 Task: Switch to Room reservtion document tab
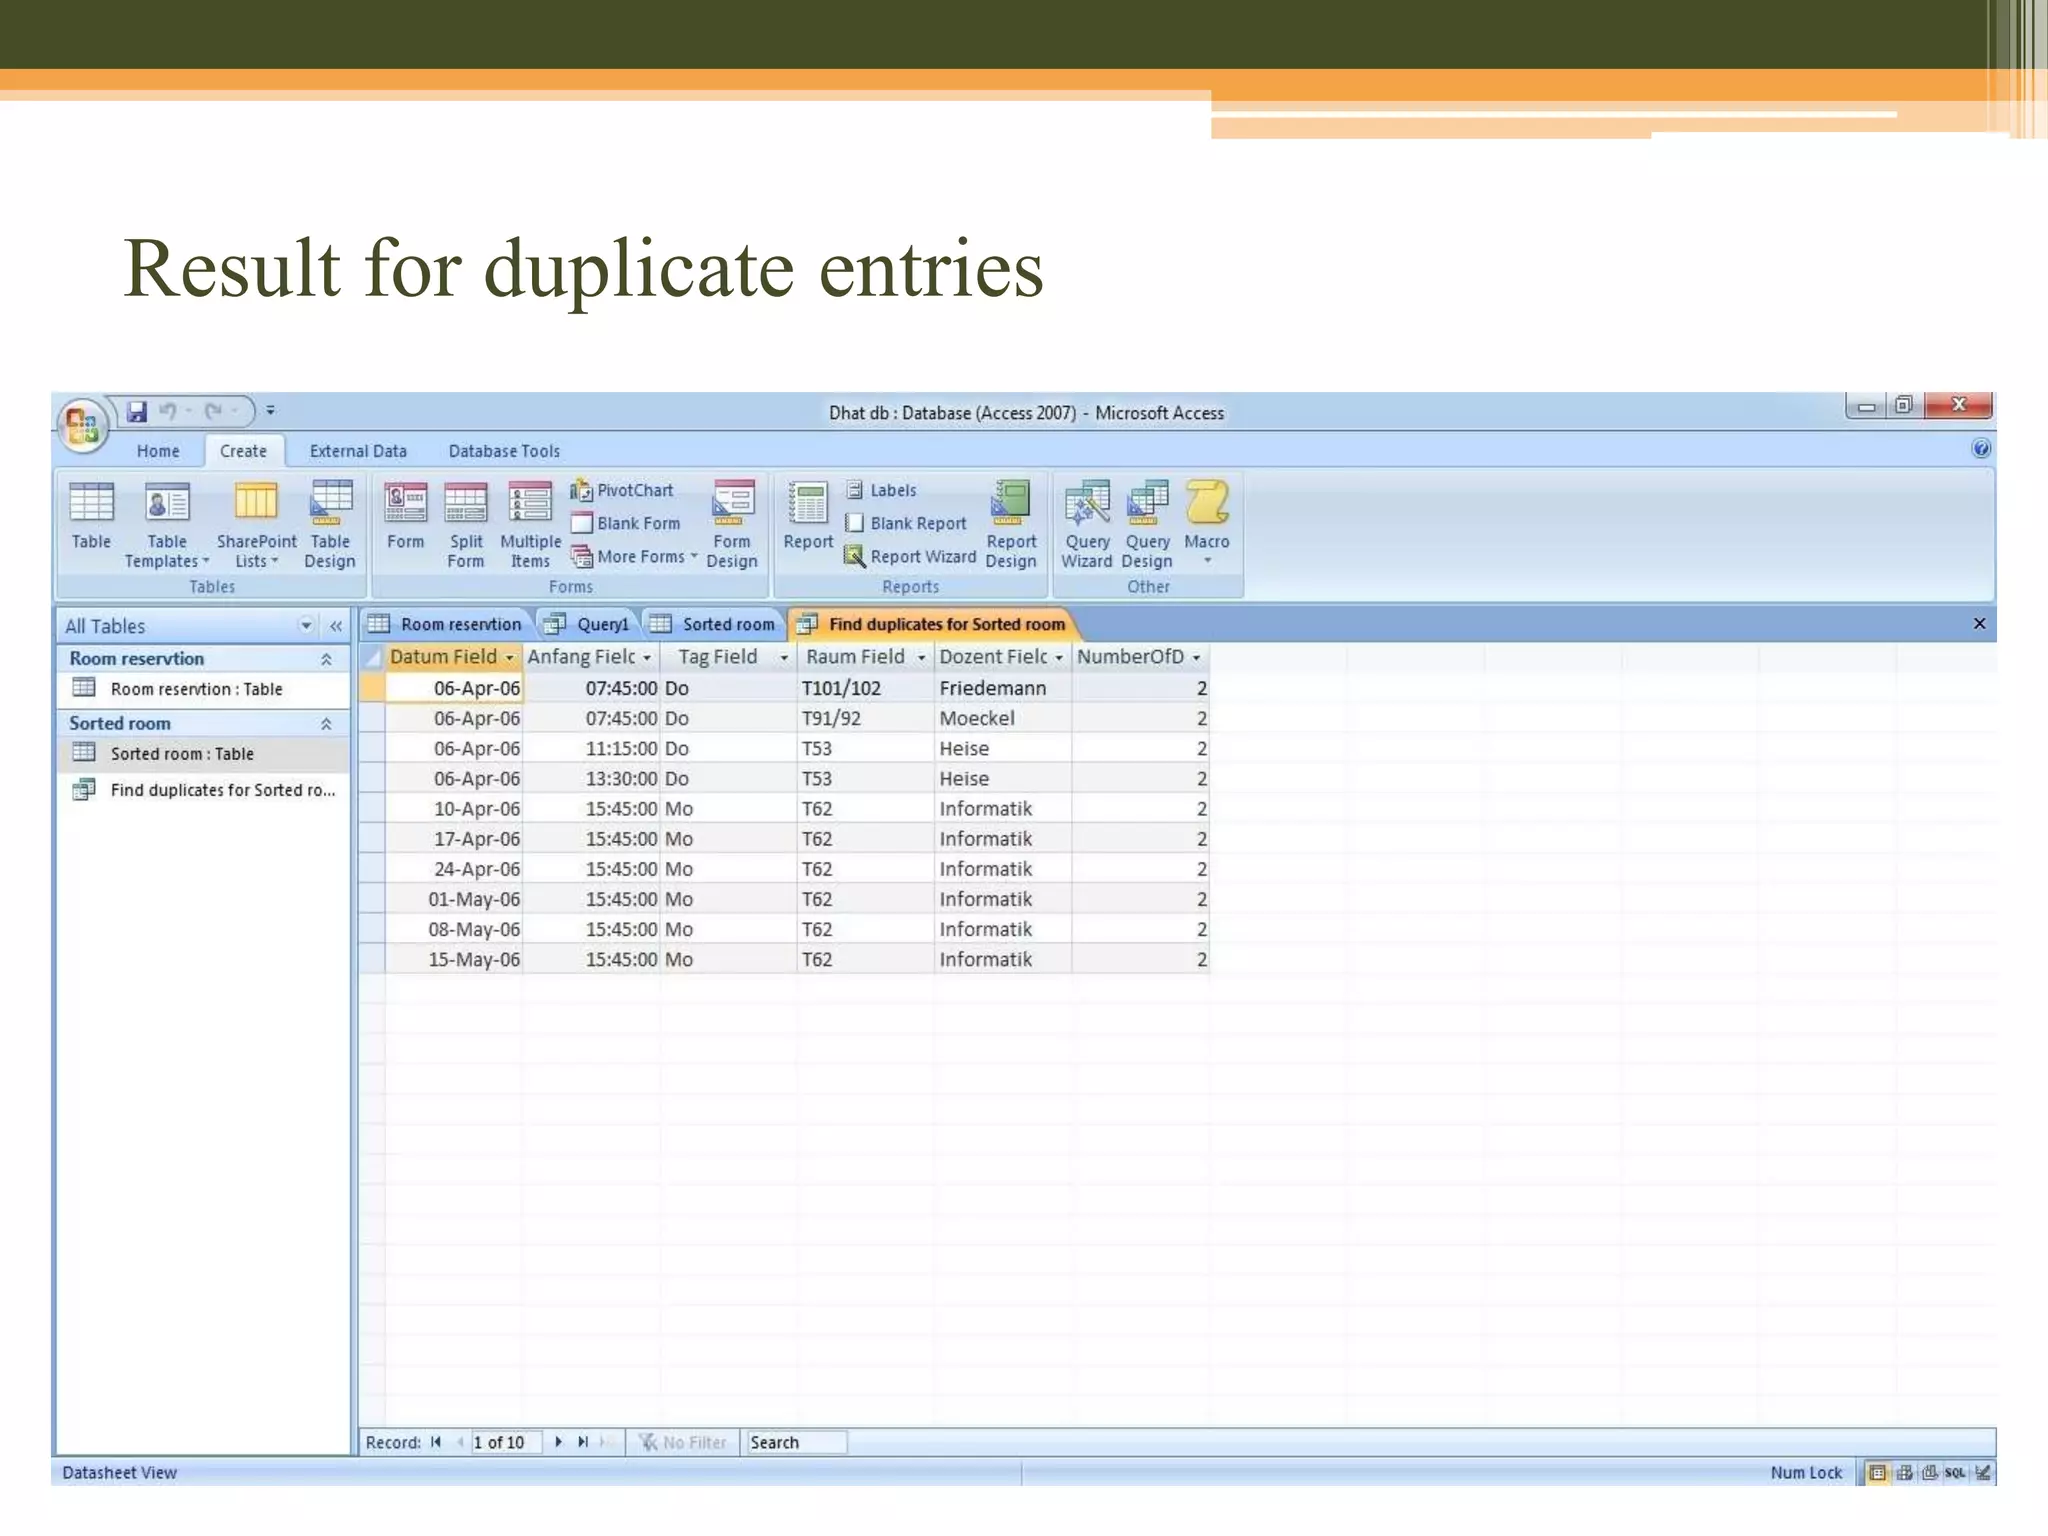(x=445, y=624)
